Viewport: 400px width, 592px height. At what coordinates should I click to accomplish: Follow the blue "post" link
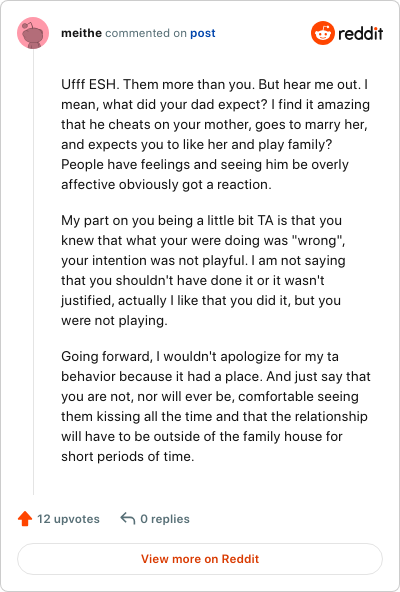(202, 33)
